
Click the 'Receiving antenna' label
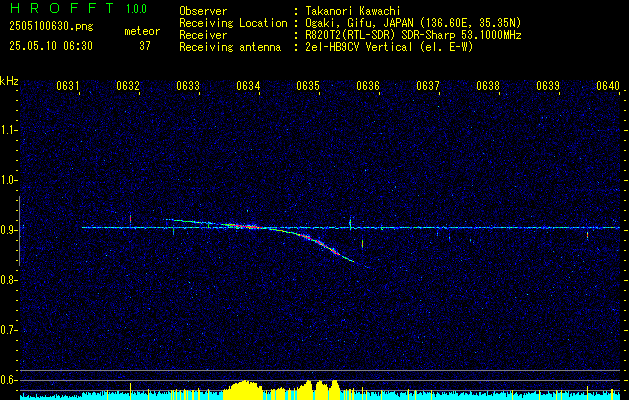[230, 47]
